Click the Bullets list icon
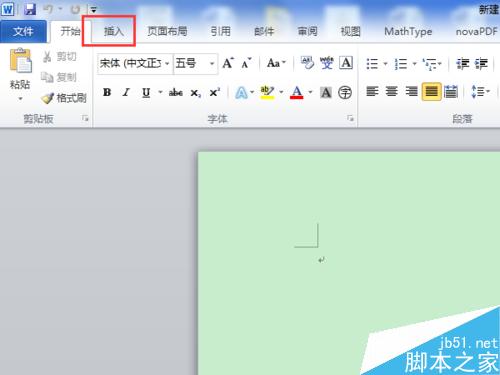 pyautogui.click(x=372, y=63)
